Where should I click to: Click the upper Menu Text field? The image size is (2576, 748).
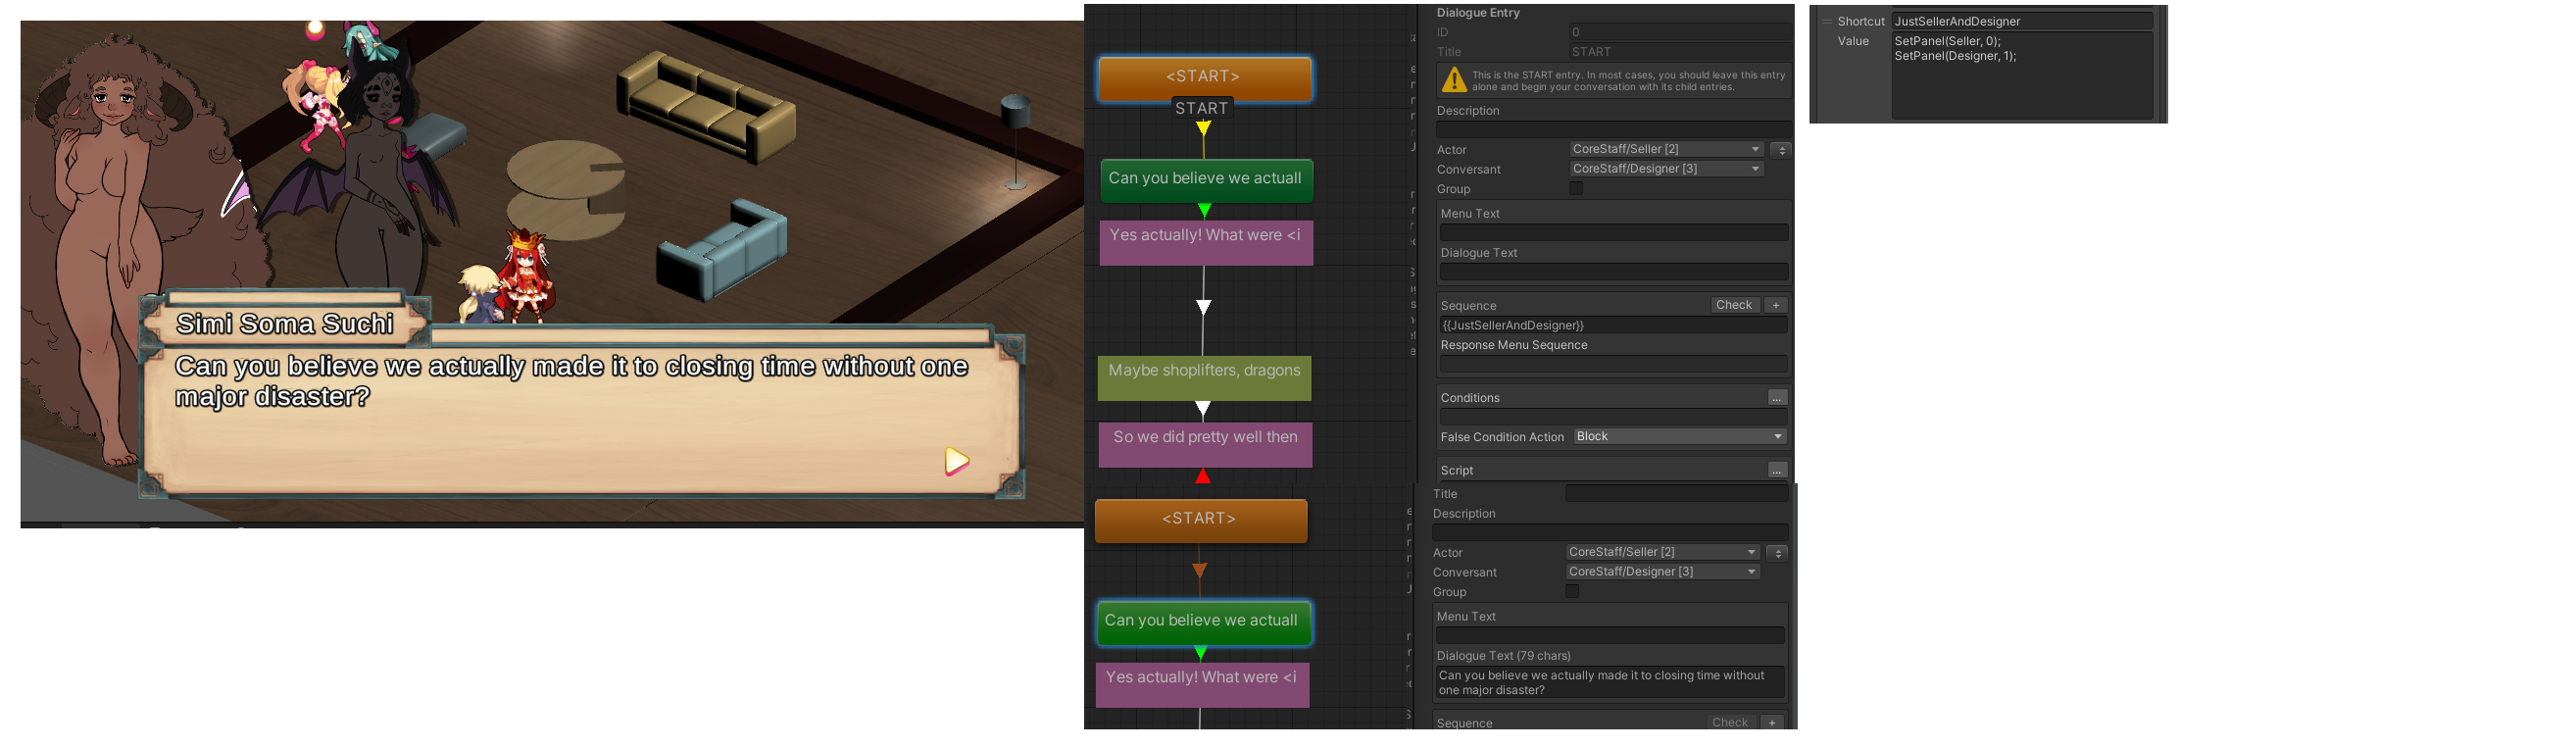coord(1613,233)
